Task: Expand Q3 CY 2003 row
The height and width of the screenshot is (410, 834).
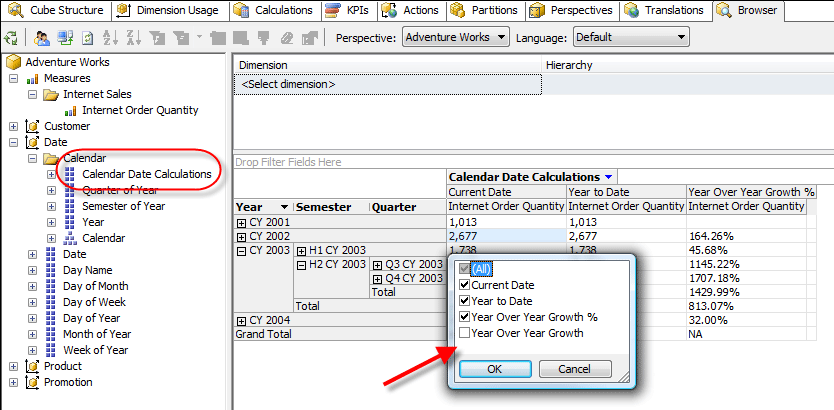Action: pos(377,264)
